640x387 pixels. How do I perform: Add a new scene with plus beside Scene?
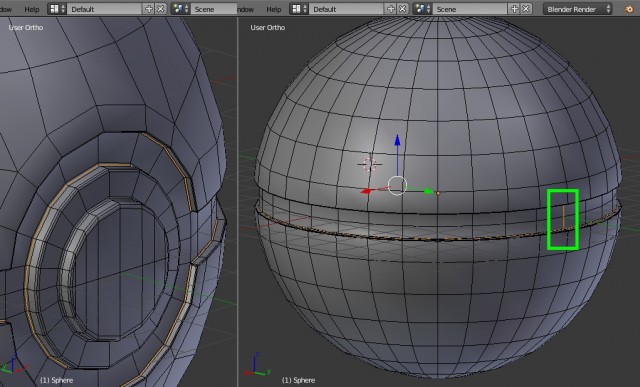pyautogui.click(x=514, y=9)
